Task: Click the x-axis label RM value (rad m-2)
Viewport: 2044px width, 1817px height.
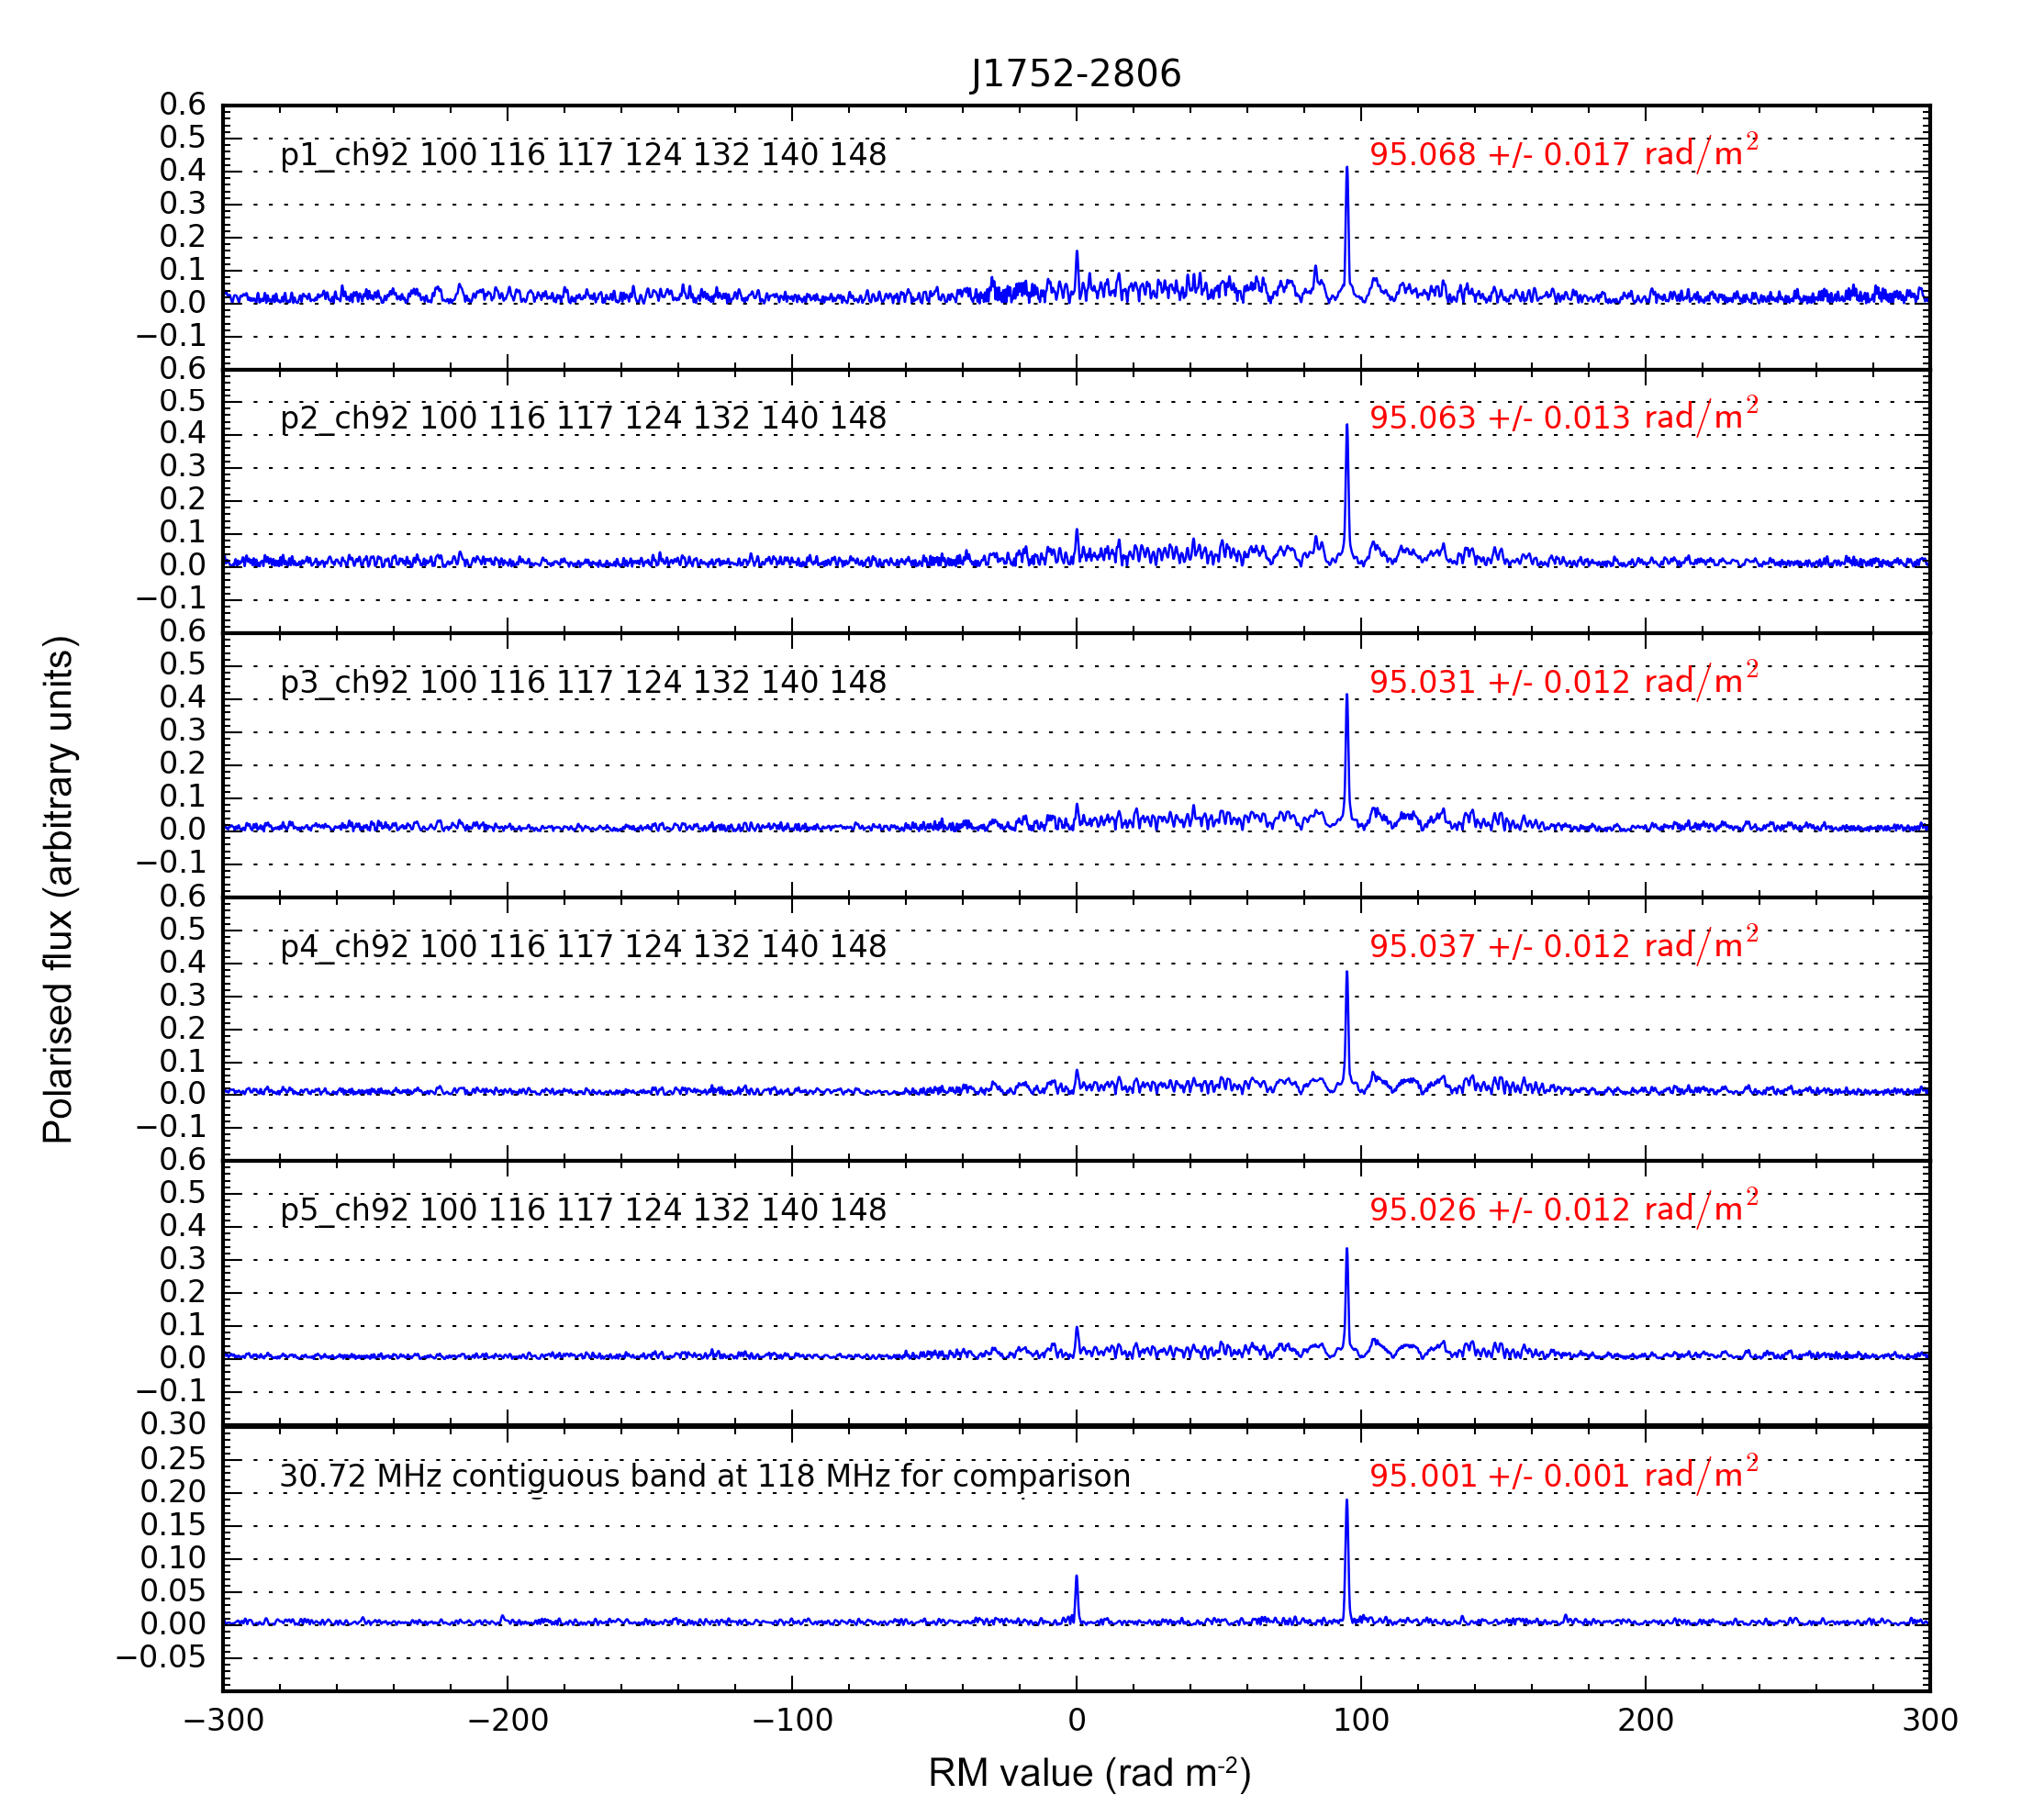Action: (1089, 1773)
